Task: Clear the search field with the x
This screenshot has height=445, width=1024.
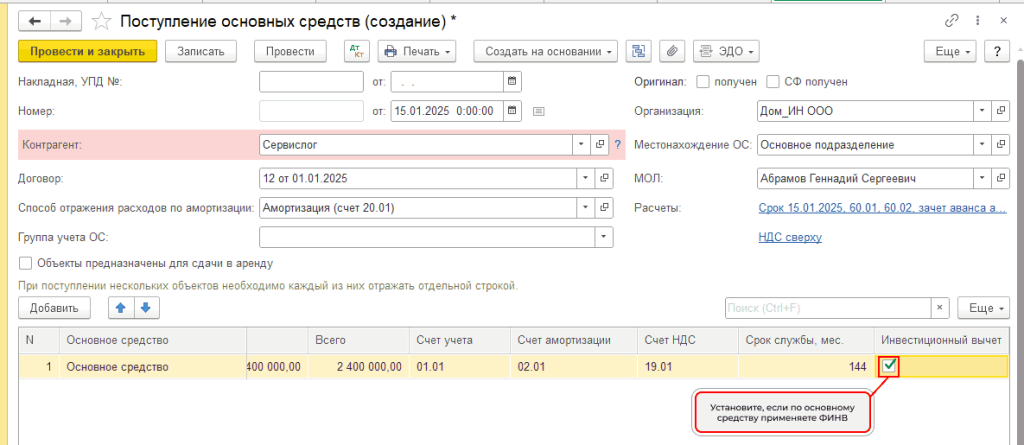Action: click(940, 308)
